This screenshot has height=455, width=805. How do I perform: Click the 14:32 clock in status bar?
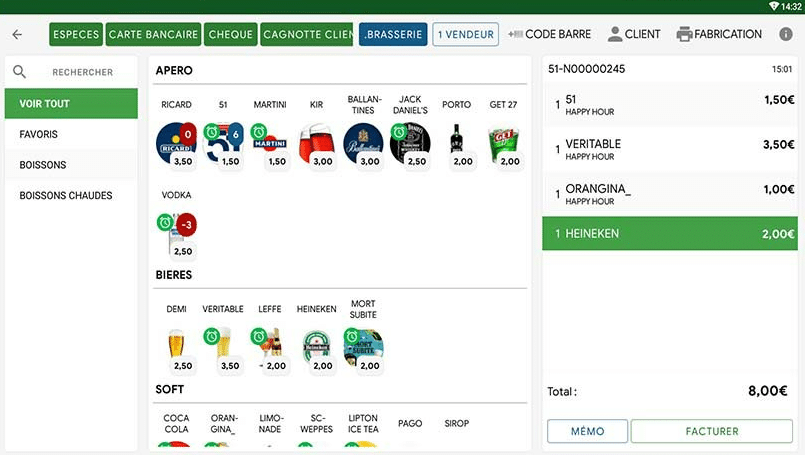pyautogui.click(x=791, y=7)
